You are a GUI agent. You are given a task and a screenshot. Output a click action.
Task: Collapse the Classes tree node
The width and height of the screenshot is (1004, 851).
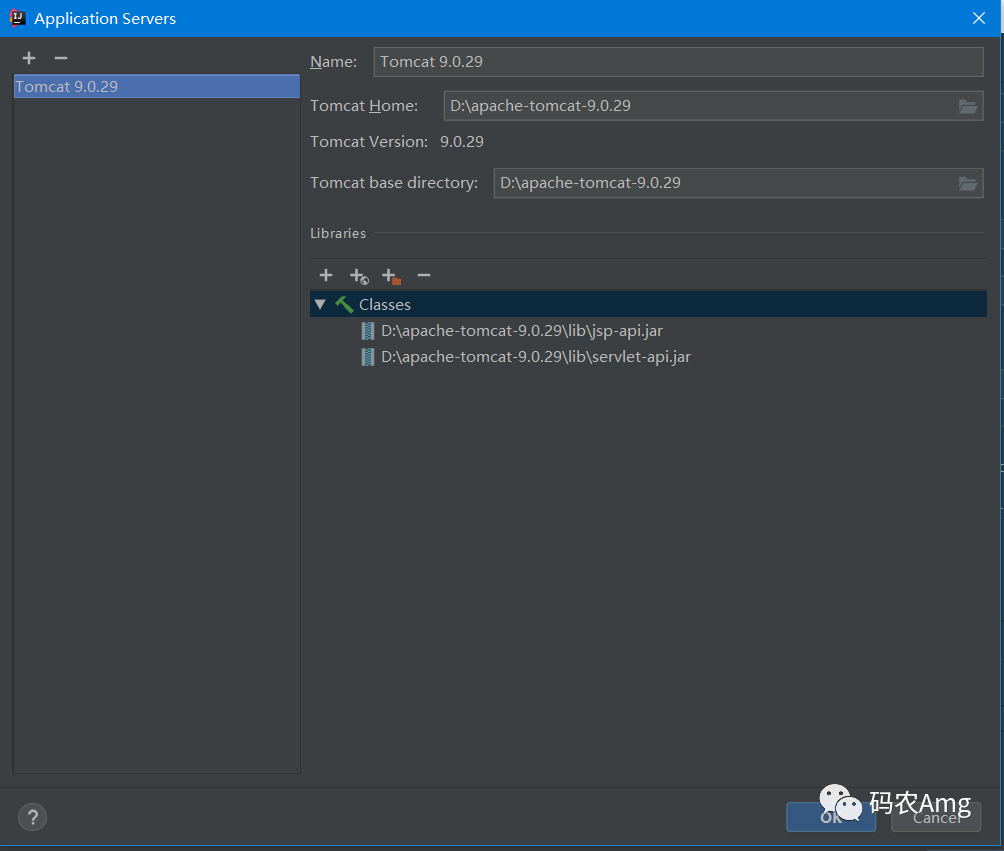(x=320, y=304)
